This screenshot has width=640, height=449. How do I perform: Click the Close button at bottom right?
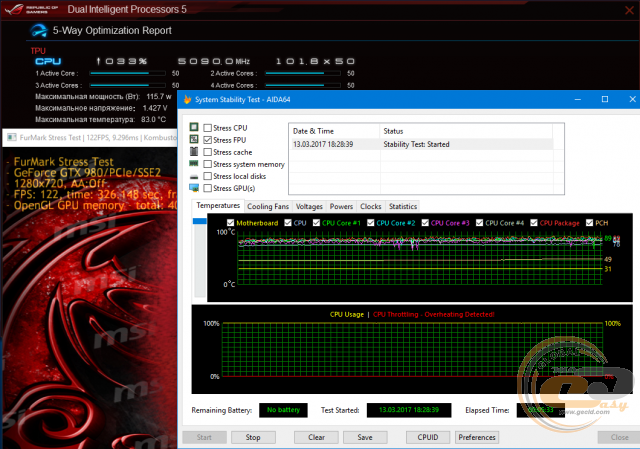point(619,437)
